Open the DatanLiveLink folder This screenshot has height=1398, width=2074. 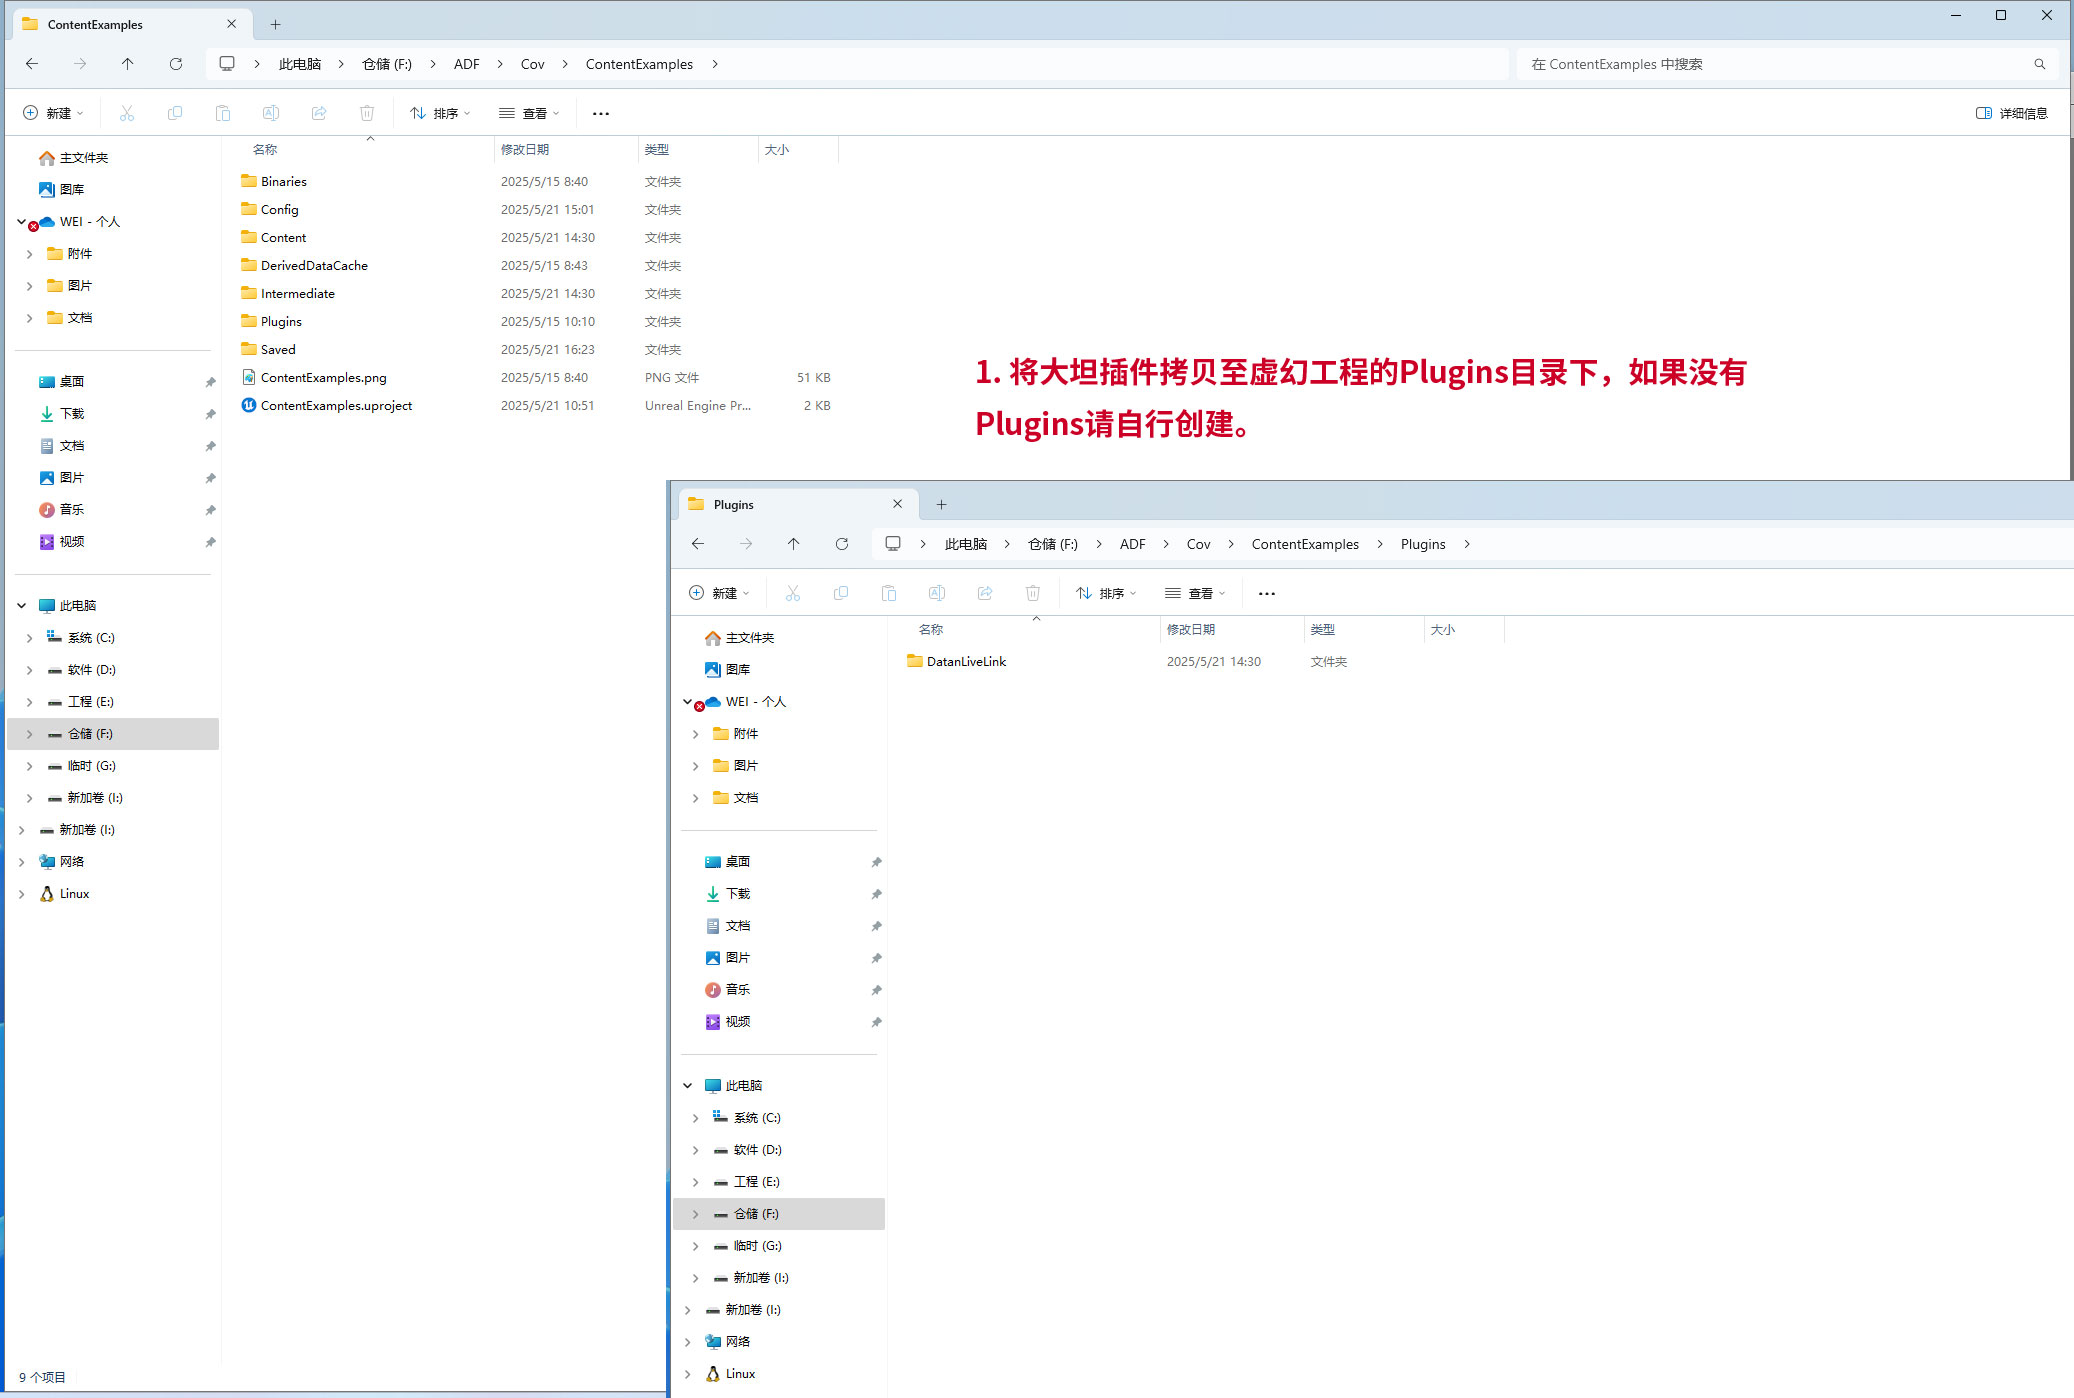point(965,661)
